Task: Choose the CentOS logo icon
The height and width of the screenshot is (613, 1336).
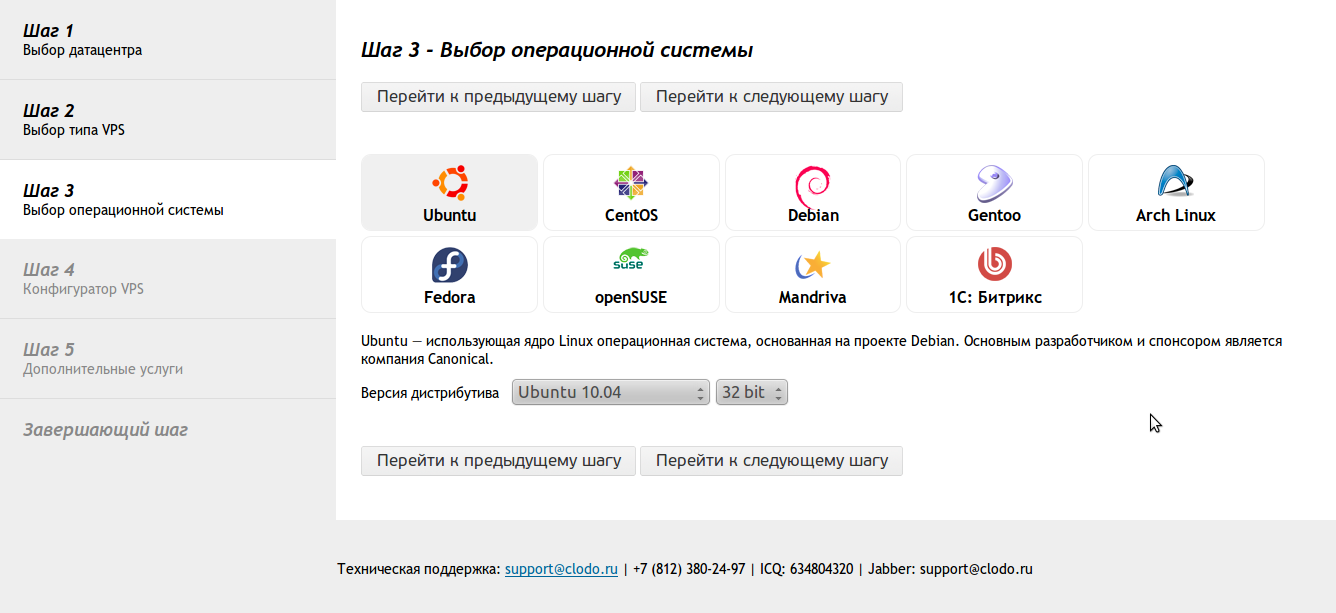Action: (x=631, y=183)
